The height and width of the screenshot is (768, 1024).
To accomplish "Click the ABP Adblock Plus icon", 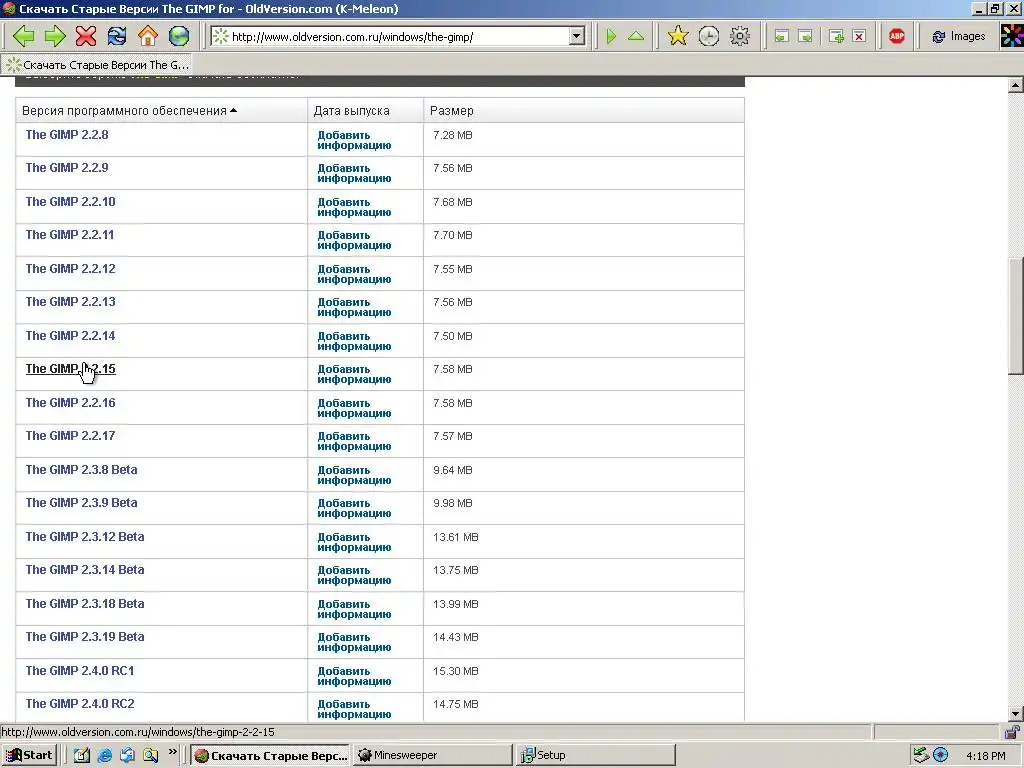I will 897,37.
